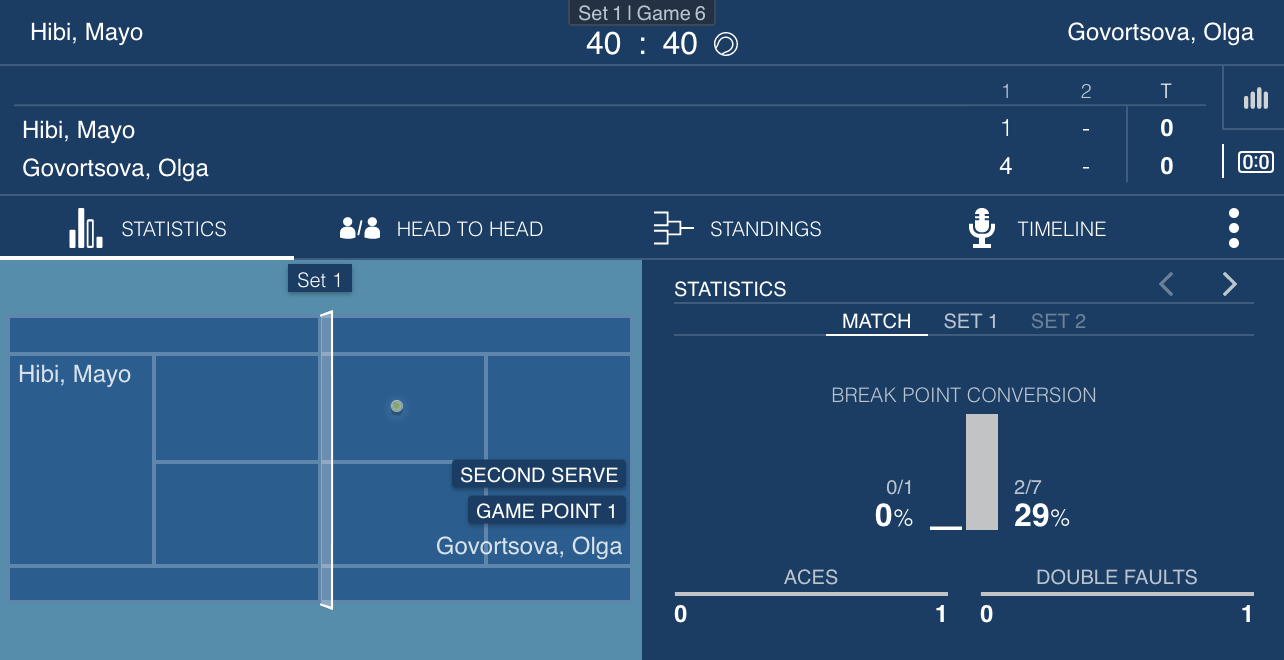Click the Statistics bar chart icon
Image resolution: width=1284 pixels, height=660 pixels.
coord(86,228)
